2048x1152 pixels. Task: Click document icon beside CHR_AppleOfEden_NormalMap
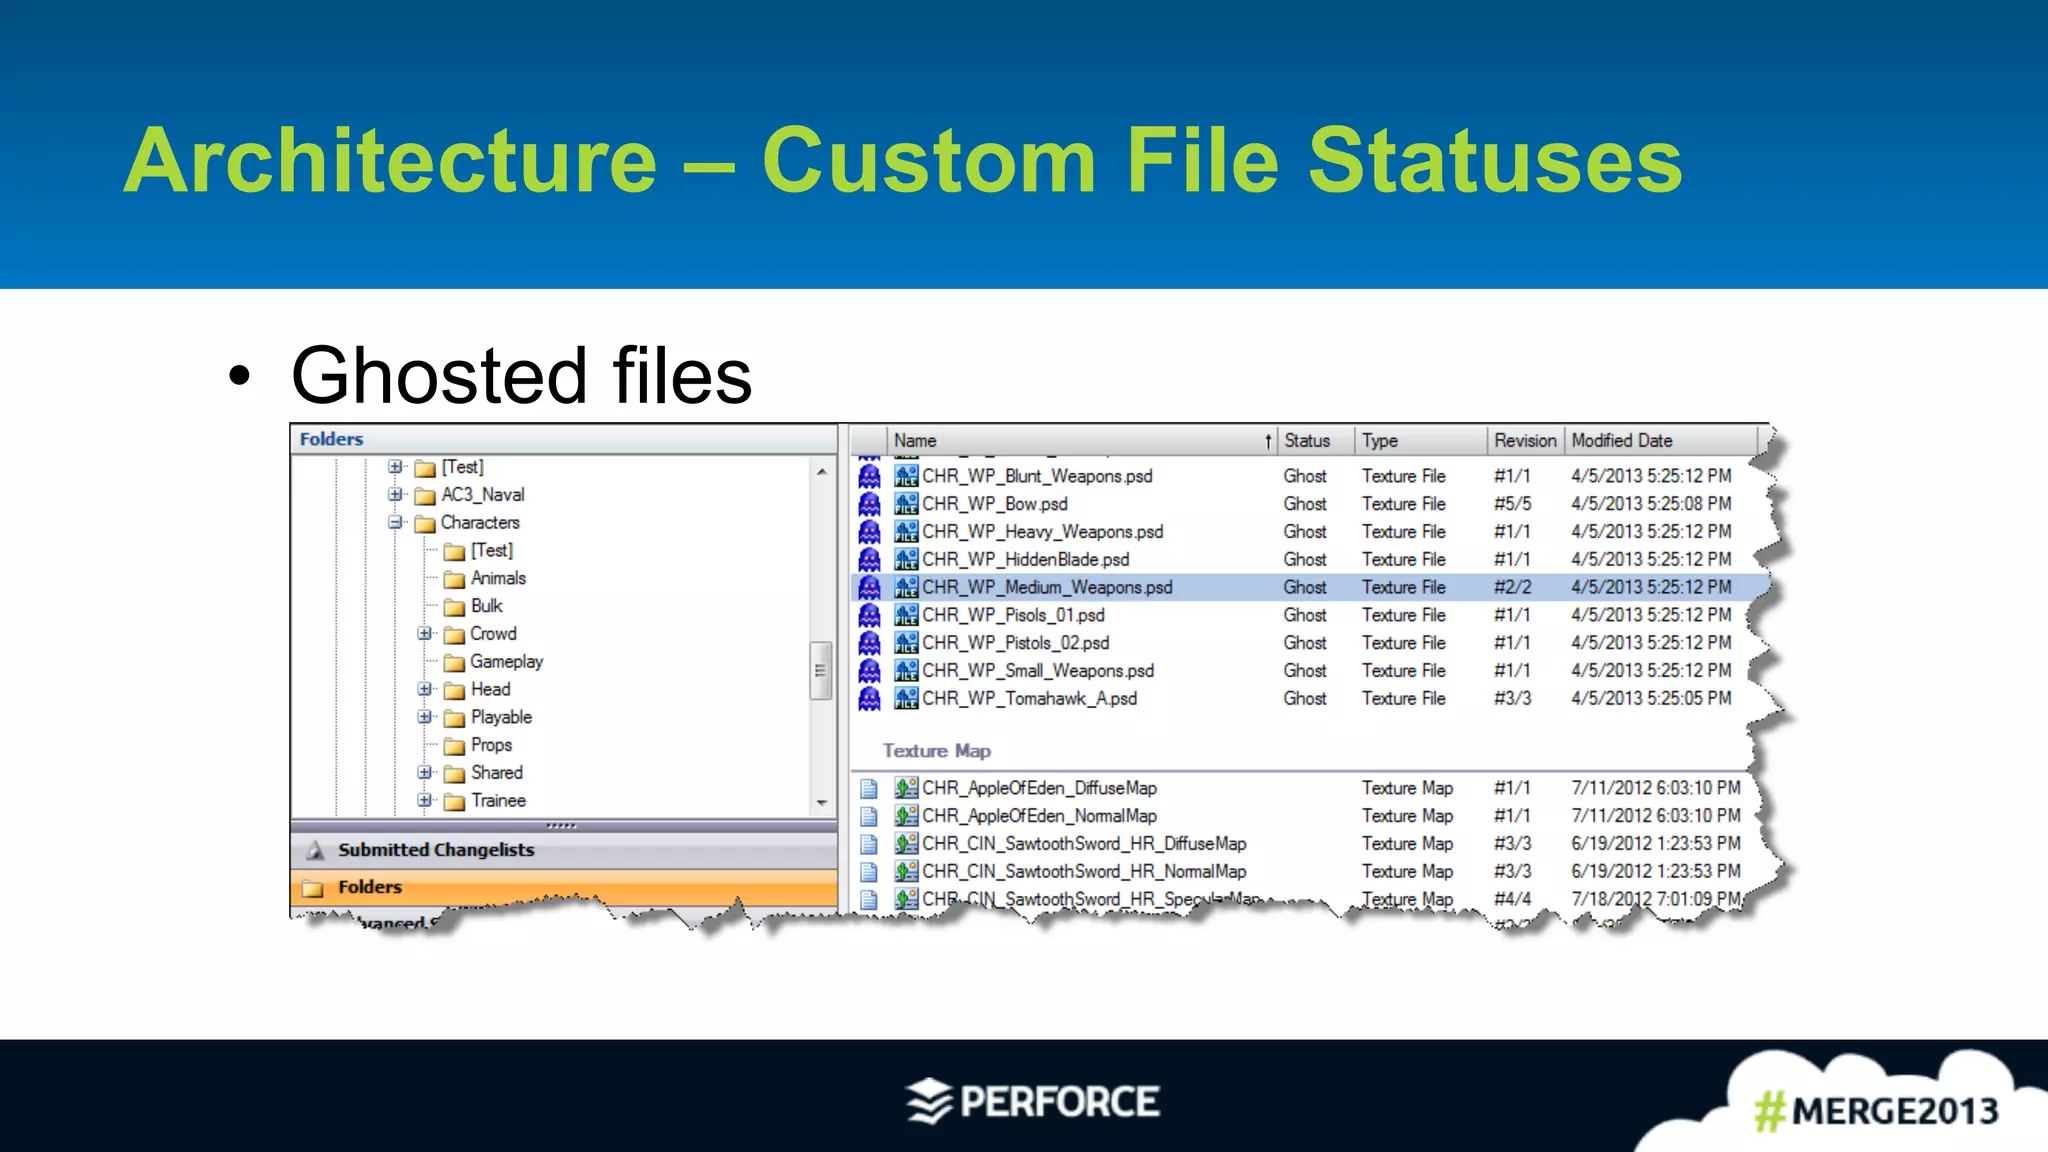point(869,816)
